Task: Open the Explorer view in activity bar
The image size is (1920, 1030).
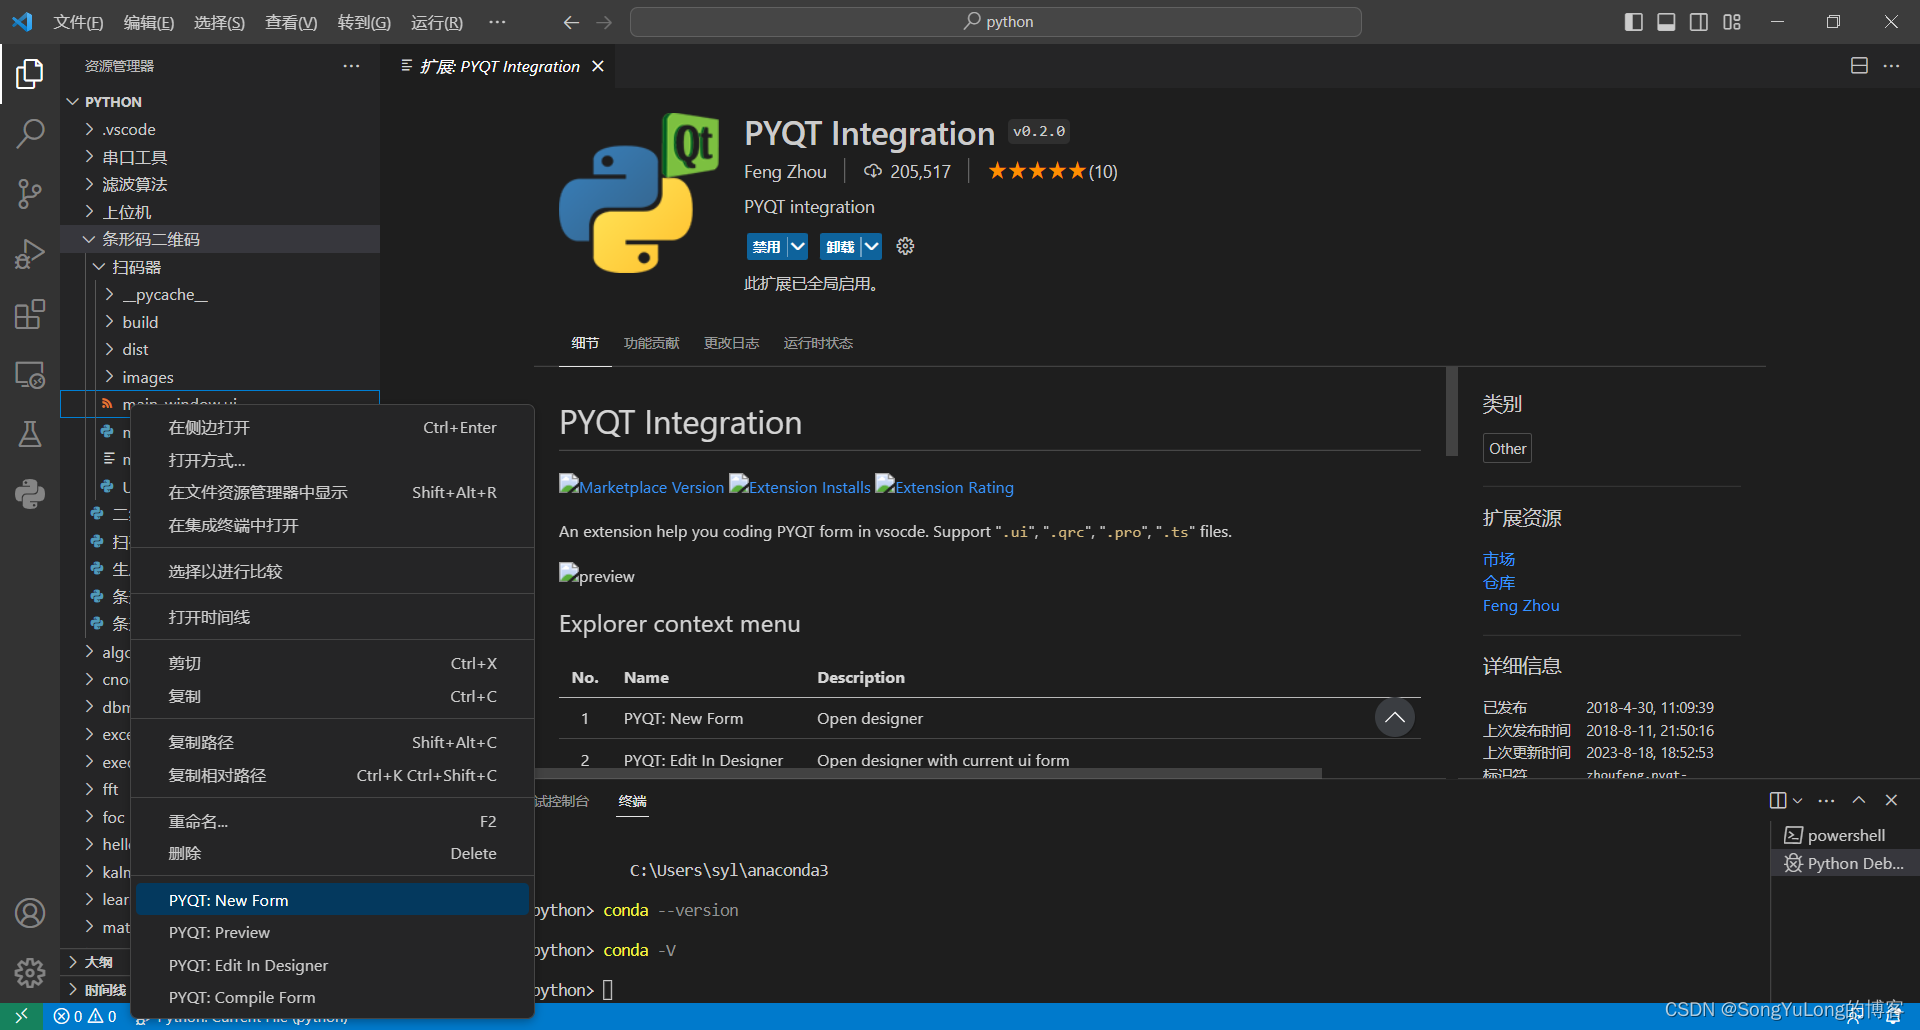Action: (x=30, y=74)
